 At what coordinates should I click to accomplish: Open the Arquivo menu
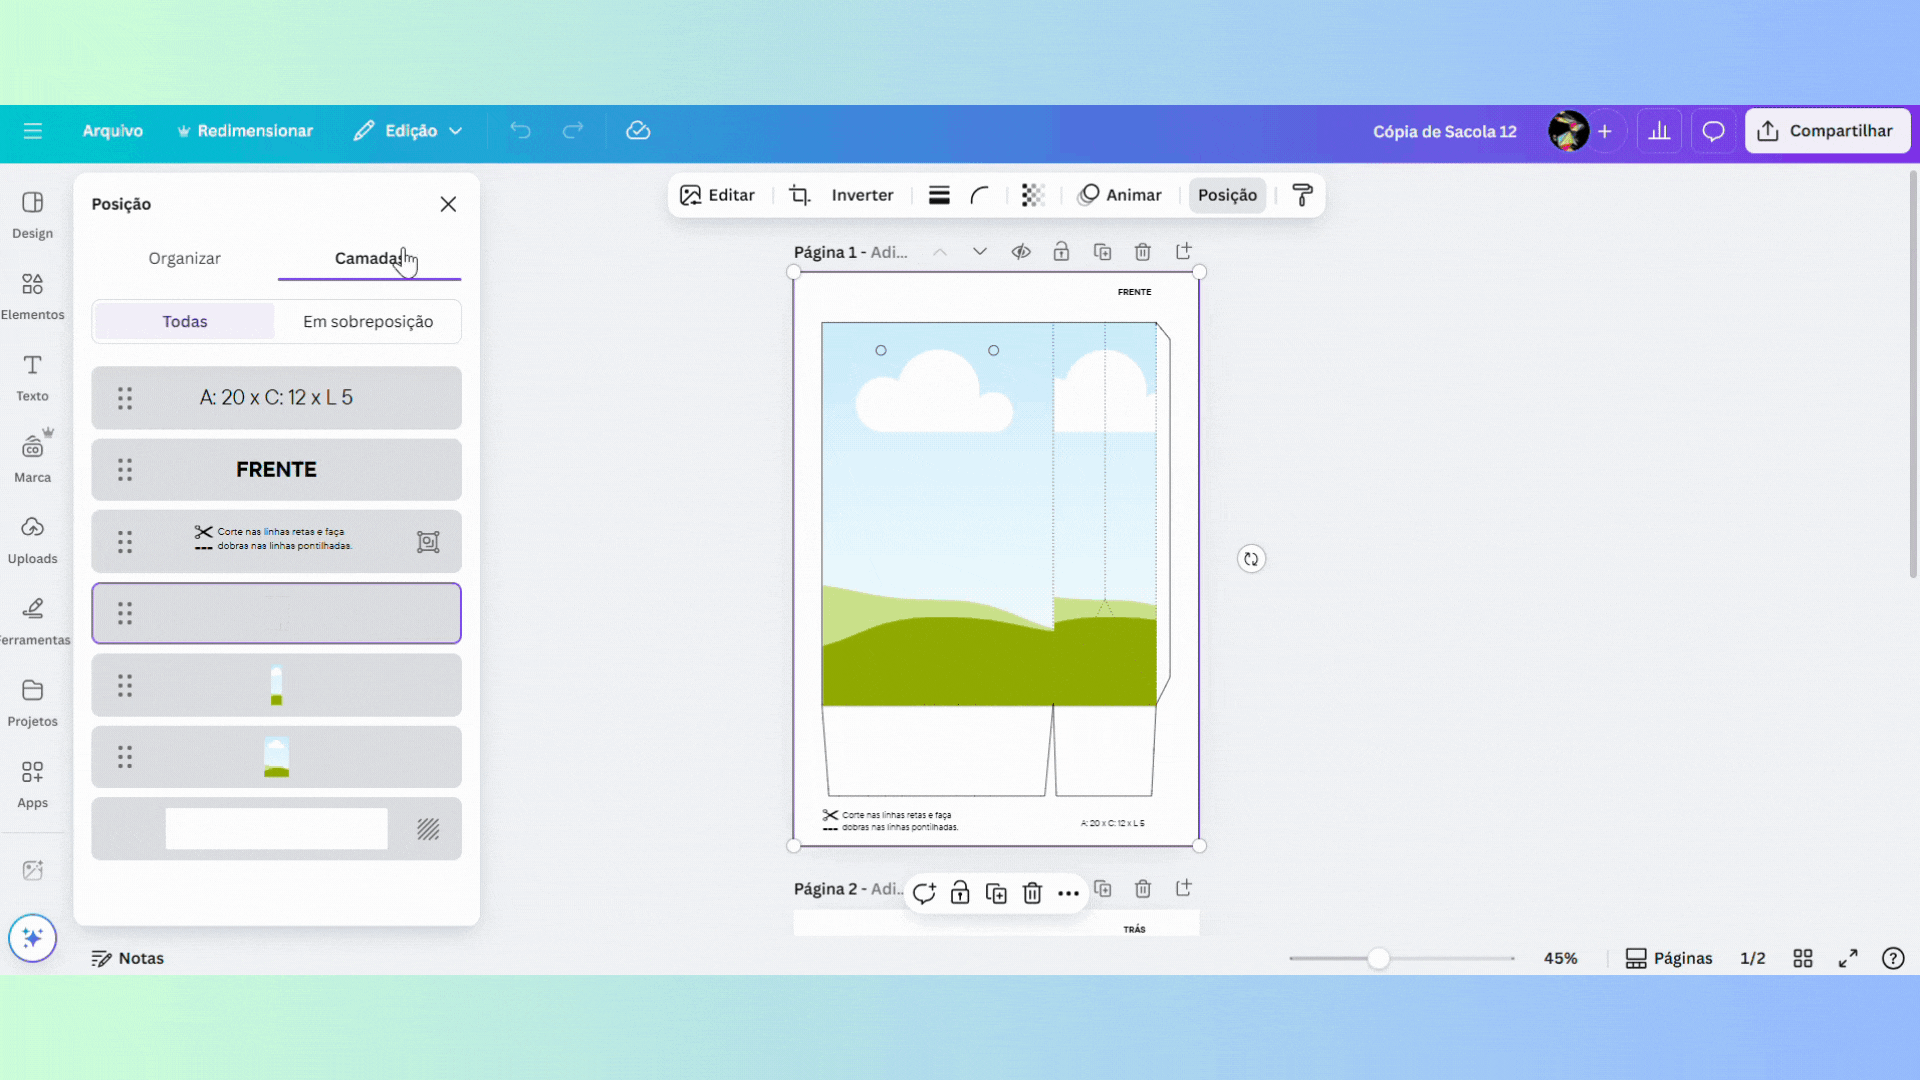tap(112, 131)
